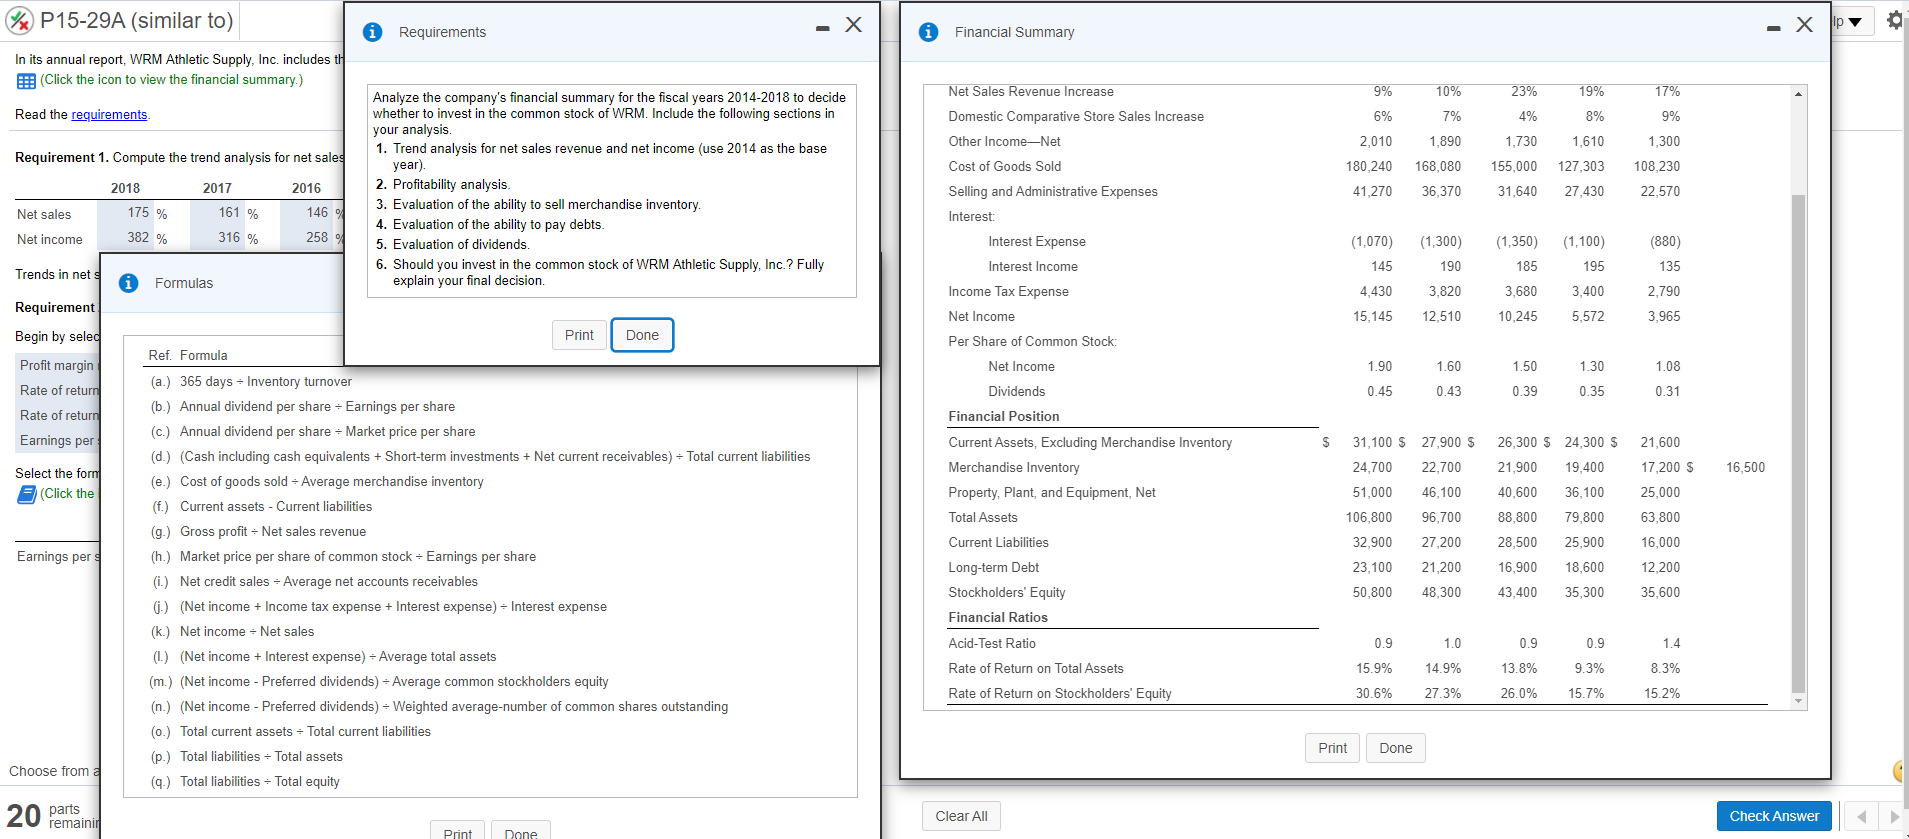Screen dimensions: 1909x839
Task: Select the 2017 Net income percentage field
Action: (217, 238)
